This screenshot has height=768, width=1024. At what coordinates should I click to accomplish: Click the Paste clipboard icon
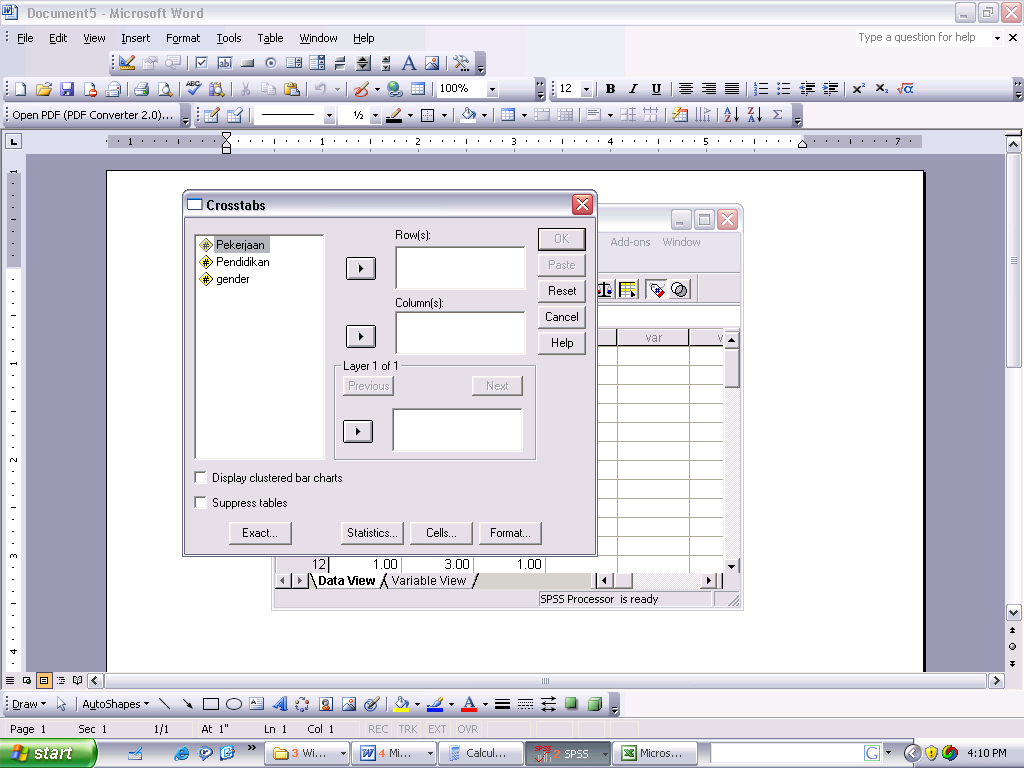pyautogui.click(x=292, y=89)
